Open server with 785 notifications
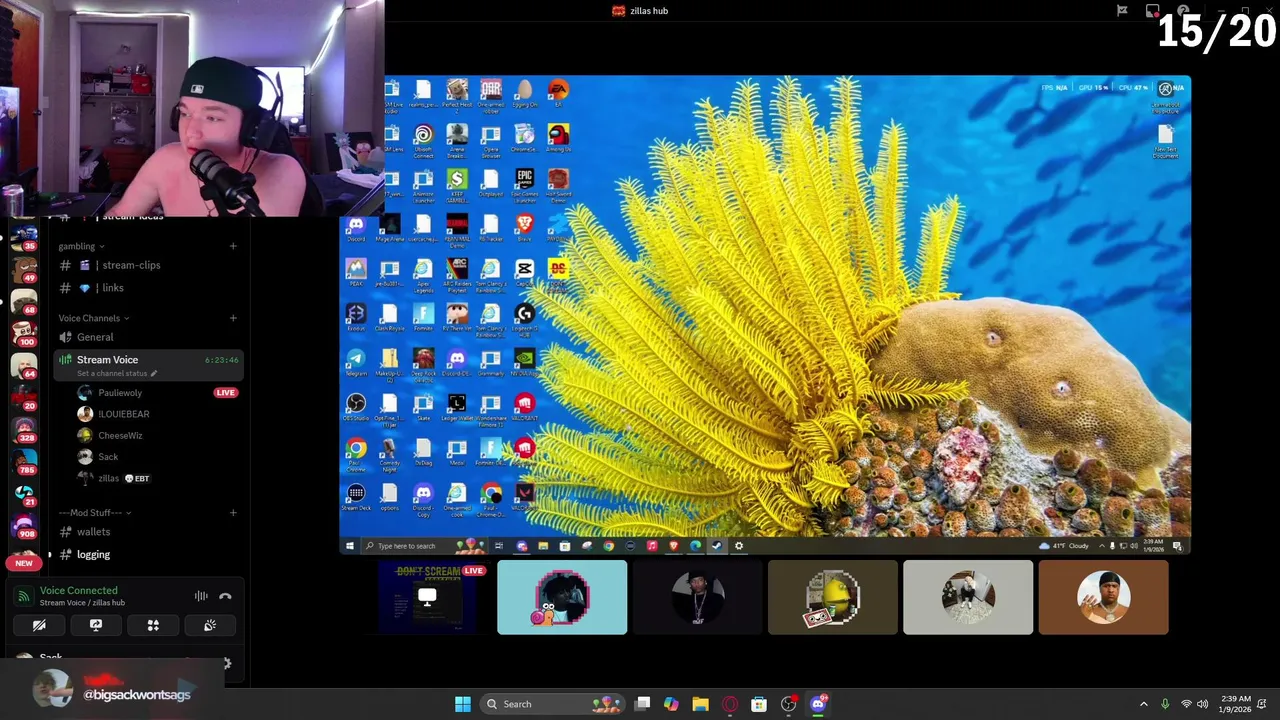 [24, 461]
